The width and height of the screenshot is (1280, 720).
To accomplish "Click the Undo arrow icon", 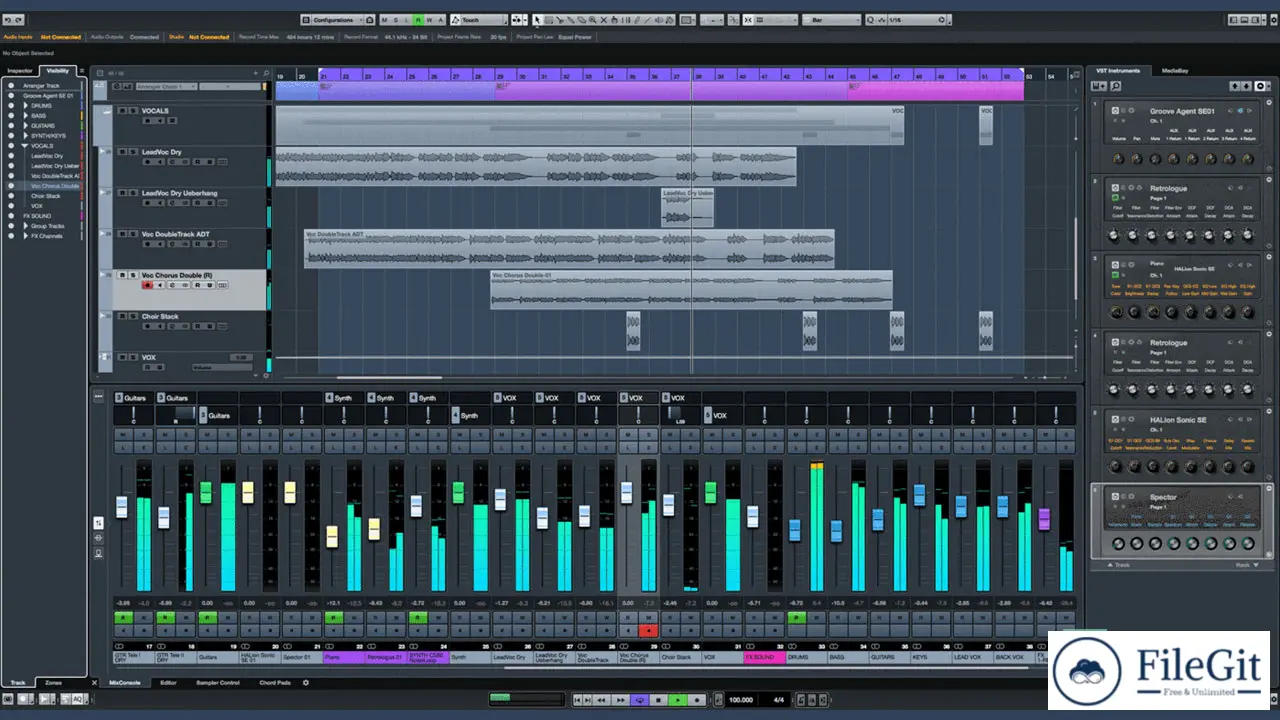I will coord(7,20).
